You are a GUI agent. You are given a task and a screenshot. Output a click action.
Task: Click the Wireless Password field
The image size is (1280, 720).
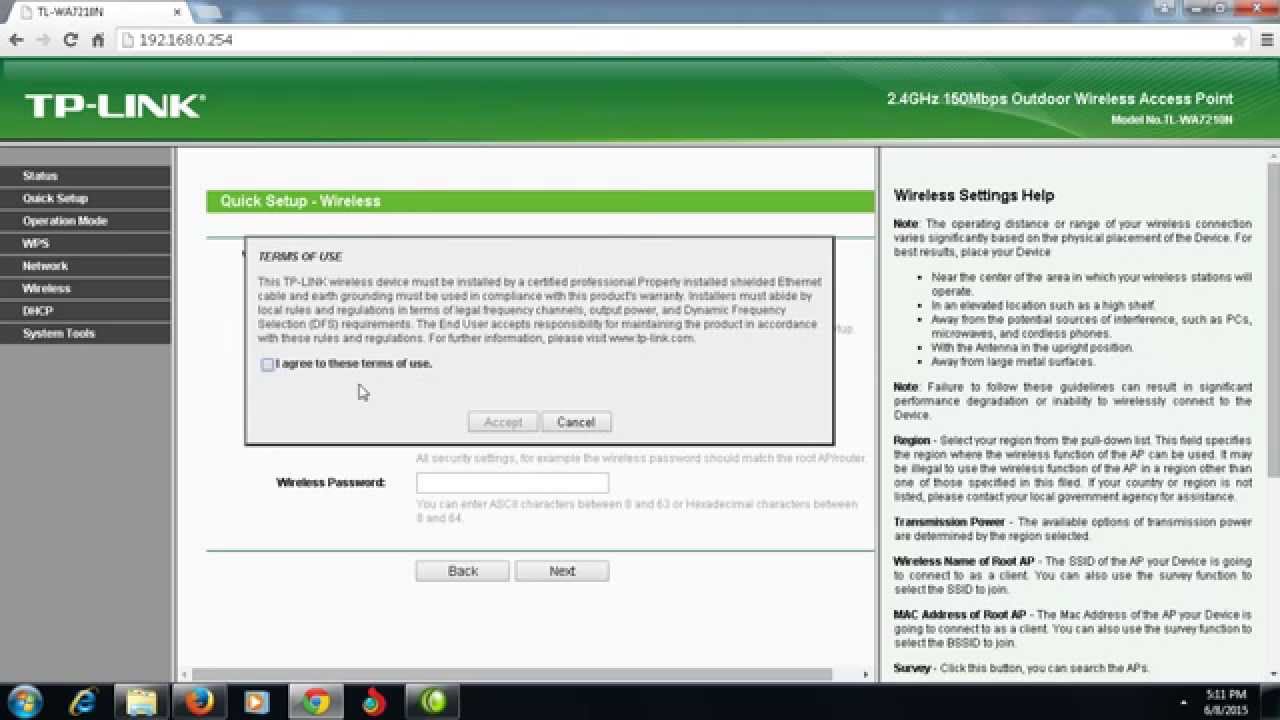click(x=512, y=483)
